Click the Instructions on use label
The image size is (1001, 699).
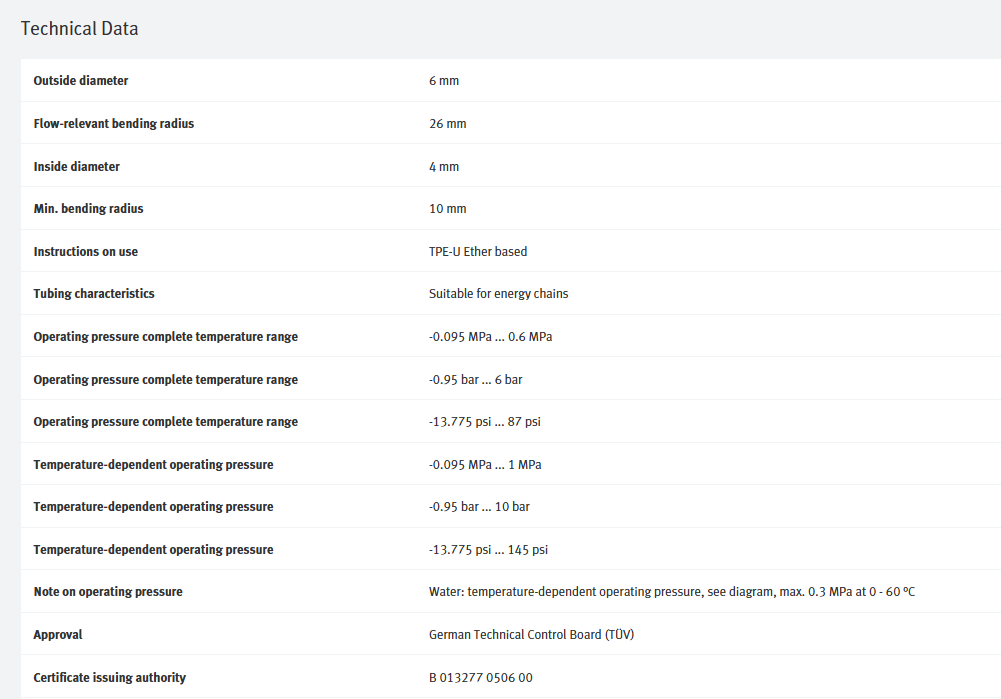click(86, 252)
